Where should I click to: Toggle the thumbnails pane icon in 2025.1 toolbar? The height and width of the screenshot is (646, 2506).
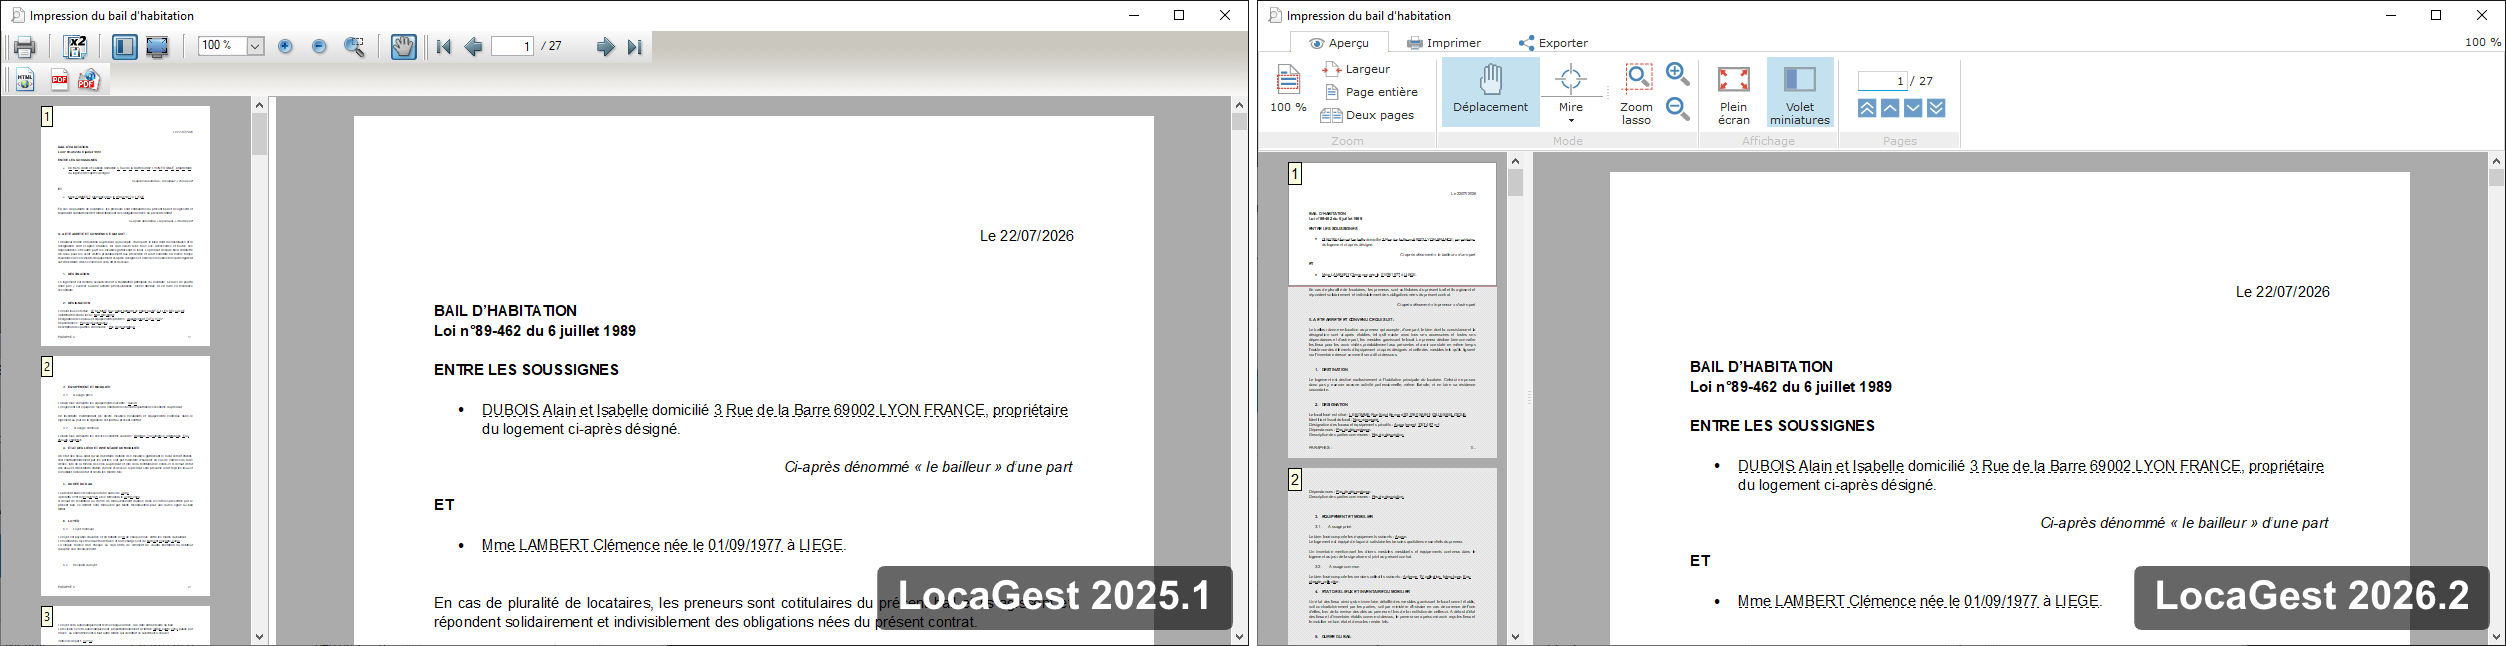(x=125, y=47)
